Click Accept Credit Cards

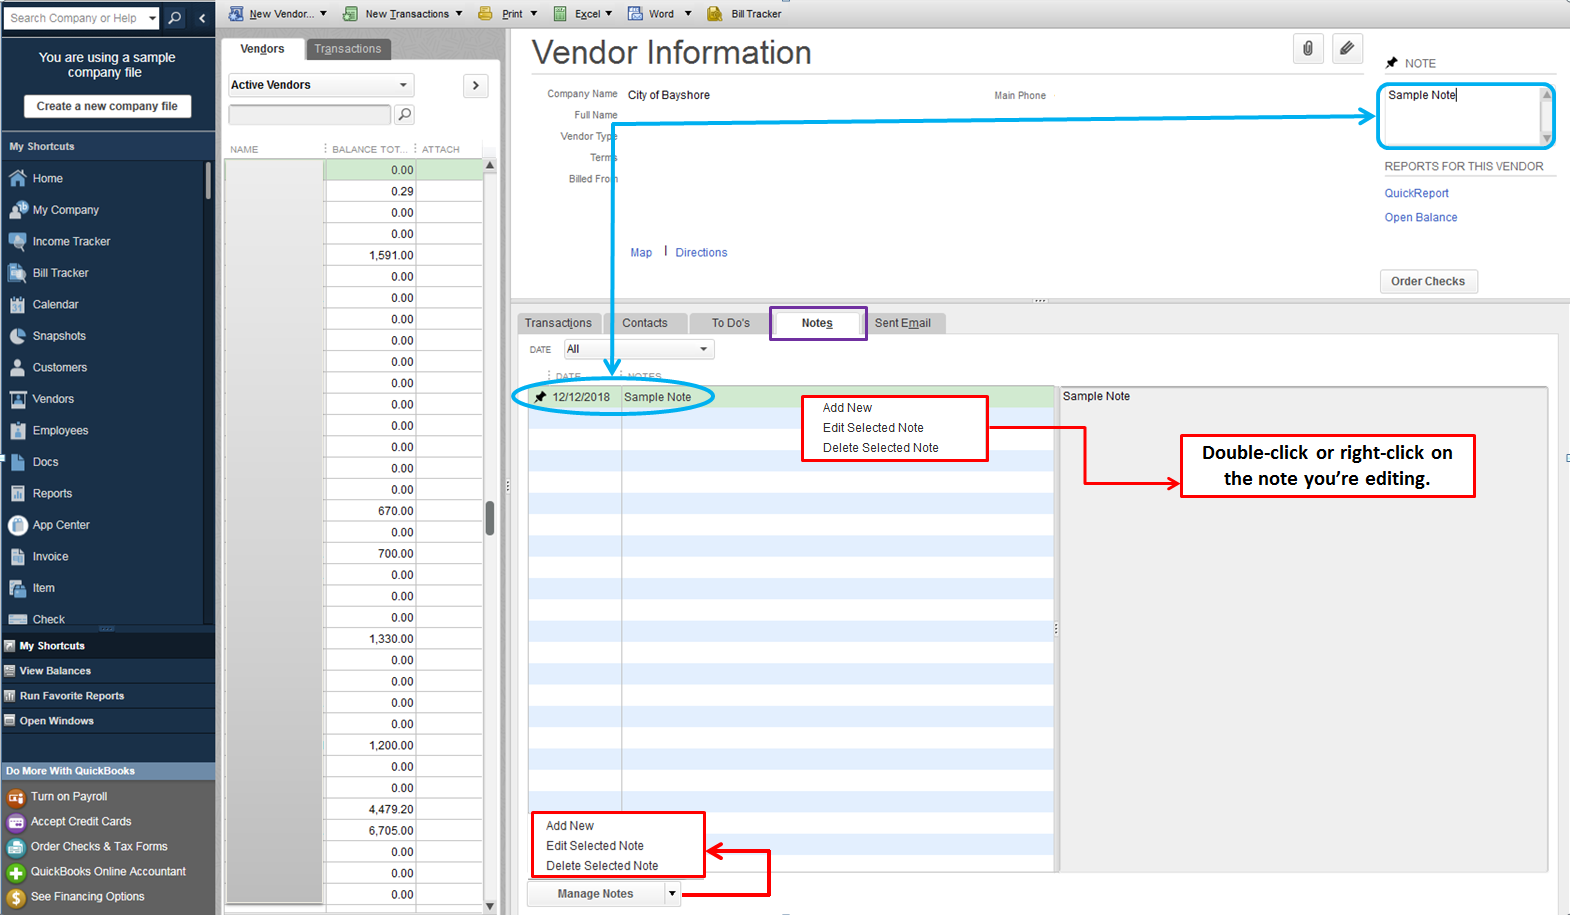pos(81,822)
